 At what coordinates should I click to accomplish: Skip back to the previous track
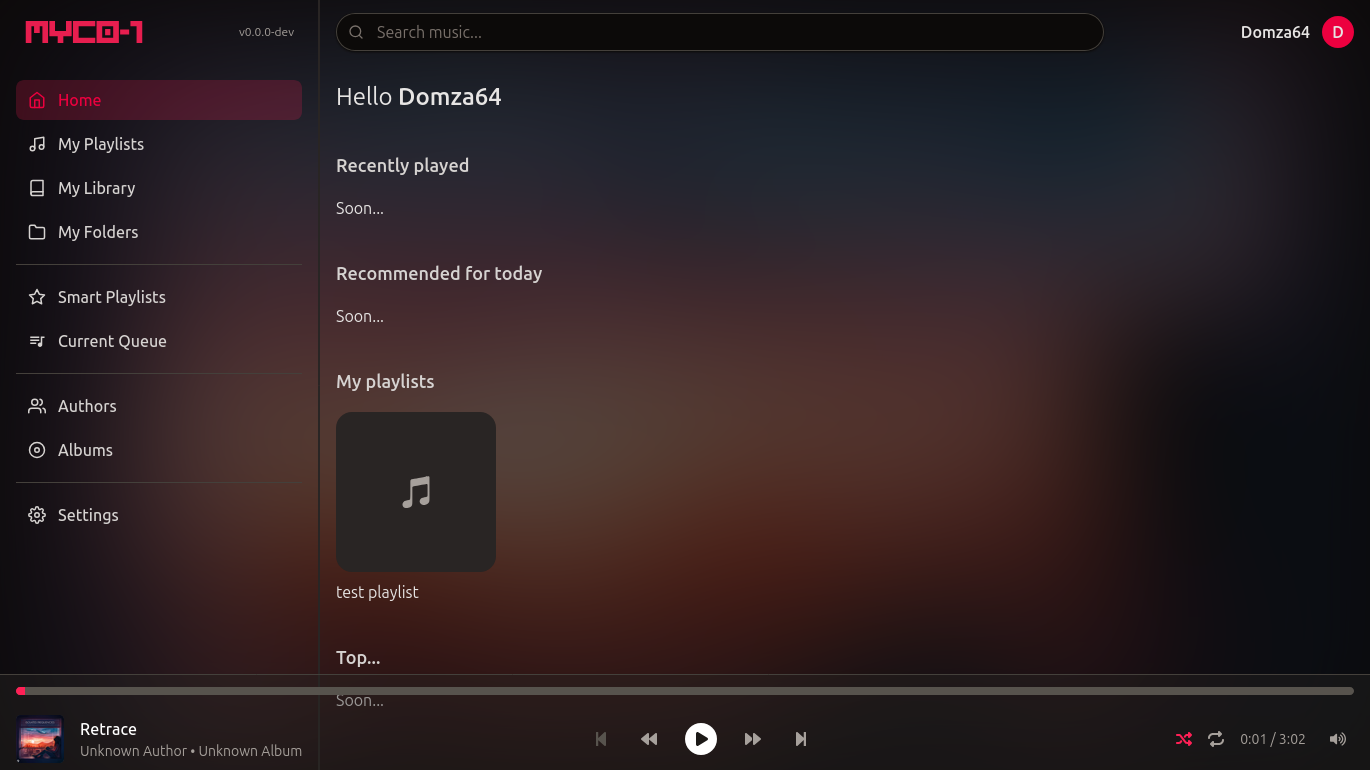(x=600, y=739)
